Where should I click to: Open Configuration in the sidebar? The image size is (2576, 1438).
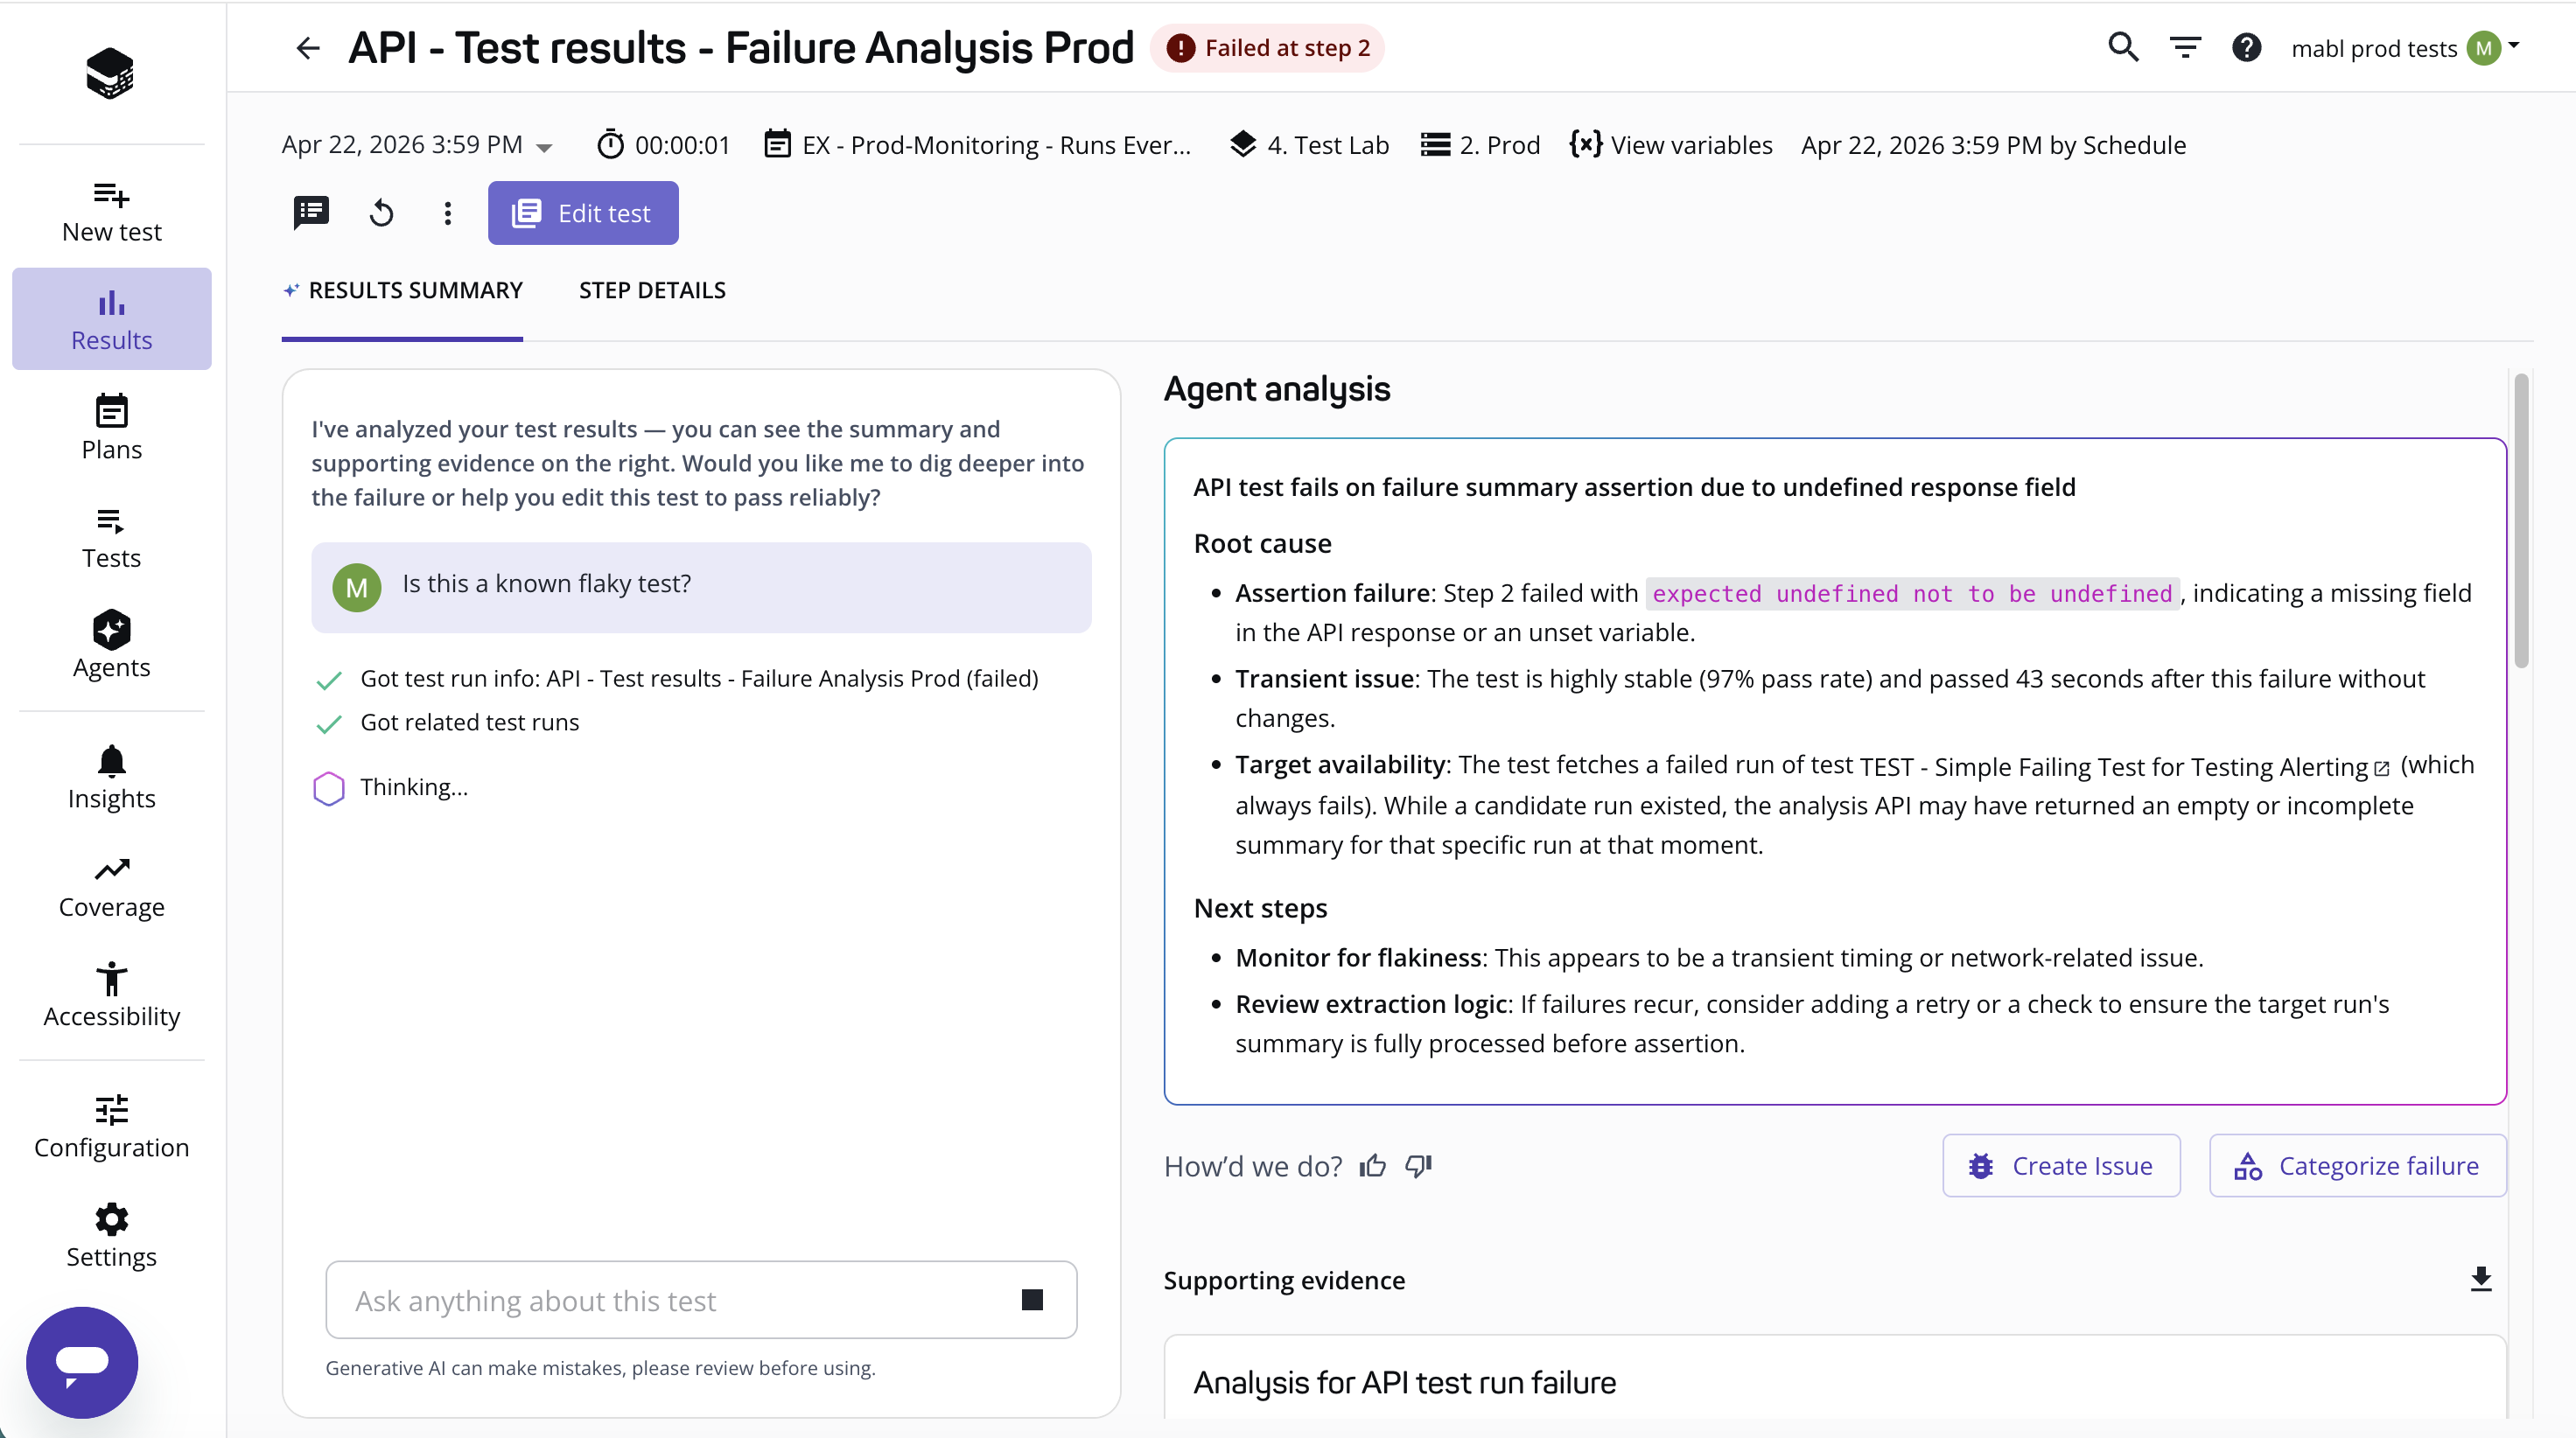pyautogui.click(x=111, y=1127)
